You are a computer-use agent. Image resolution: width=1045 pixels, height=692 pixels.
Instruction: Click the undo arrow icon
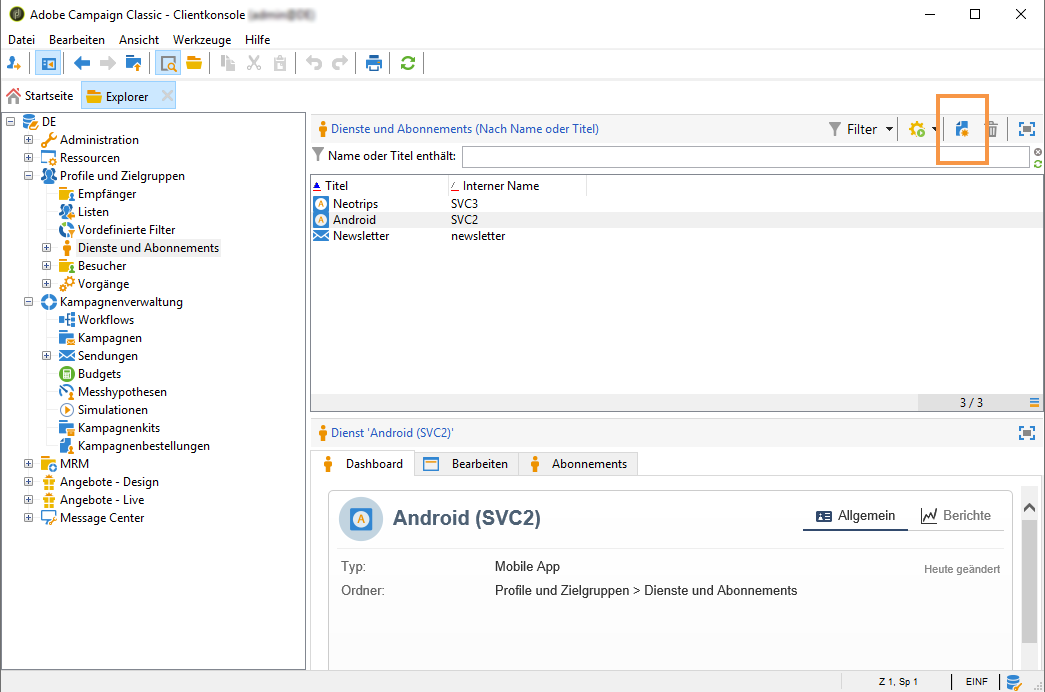(314, 63)
